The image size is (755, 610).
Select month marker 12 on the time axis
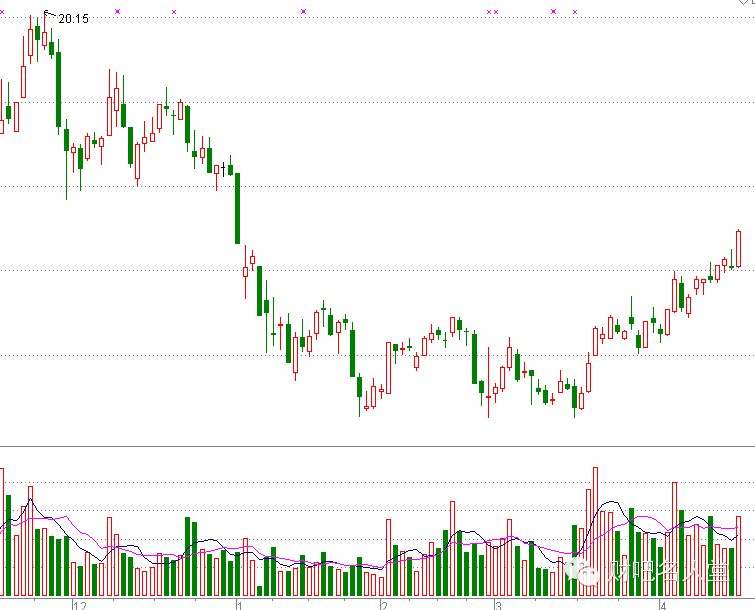[x=80, y=605]
